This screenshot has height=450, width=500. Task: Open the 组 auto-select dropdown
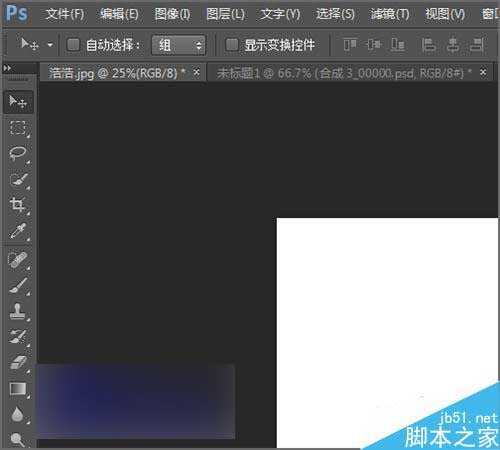click(179, 45)
